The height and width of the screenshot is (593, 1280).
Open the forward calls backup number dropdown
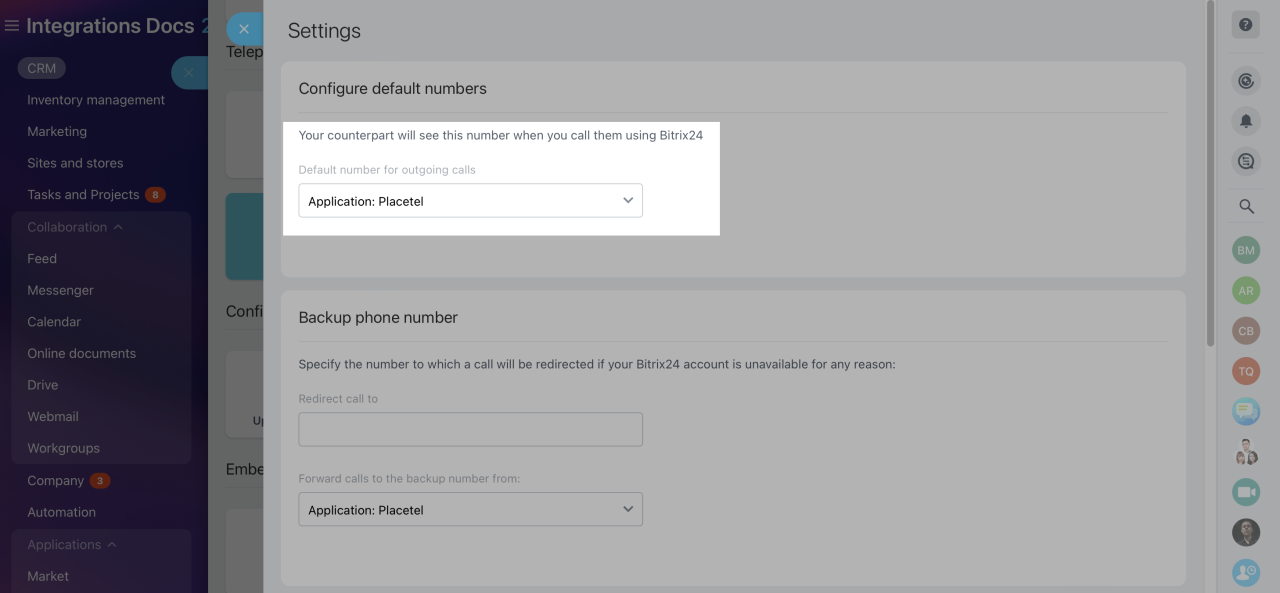coord(470,509)
